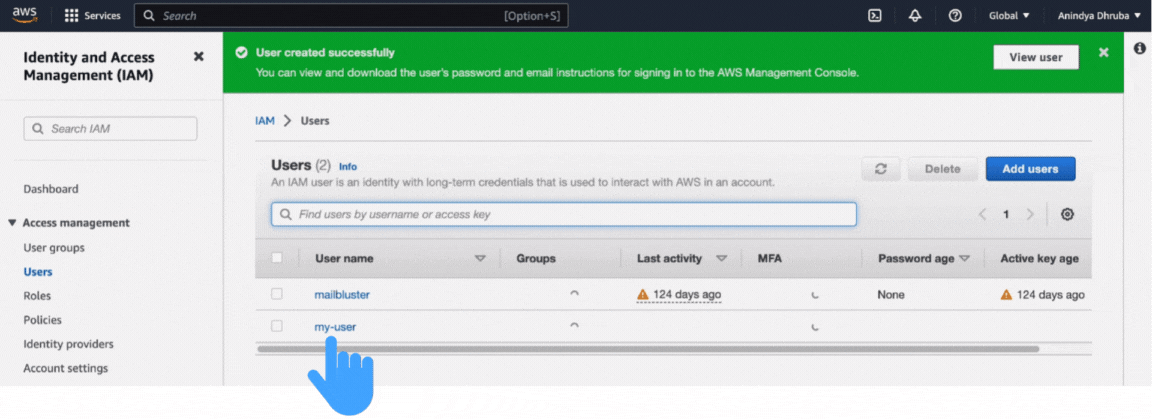Click the active key age warning icon
Screen dimensions: 1152x419
tap(1007, 295)
